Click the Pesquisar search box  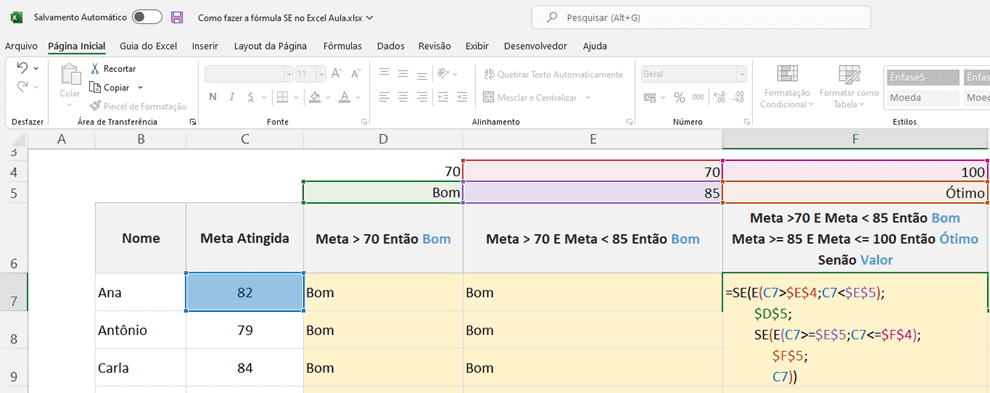(x=701, y=18)
